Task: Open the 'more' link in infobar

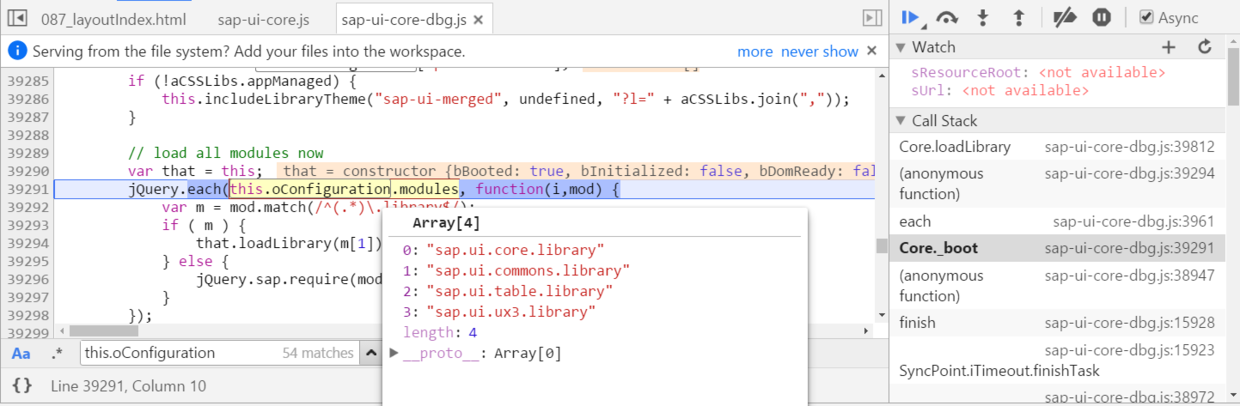Action: [755, 51]
